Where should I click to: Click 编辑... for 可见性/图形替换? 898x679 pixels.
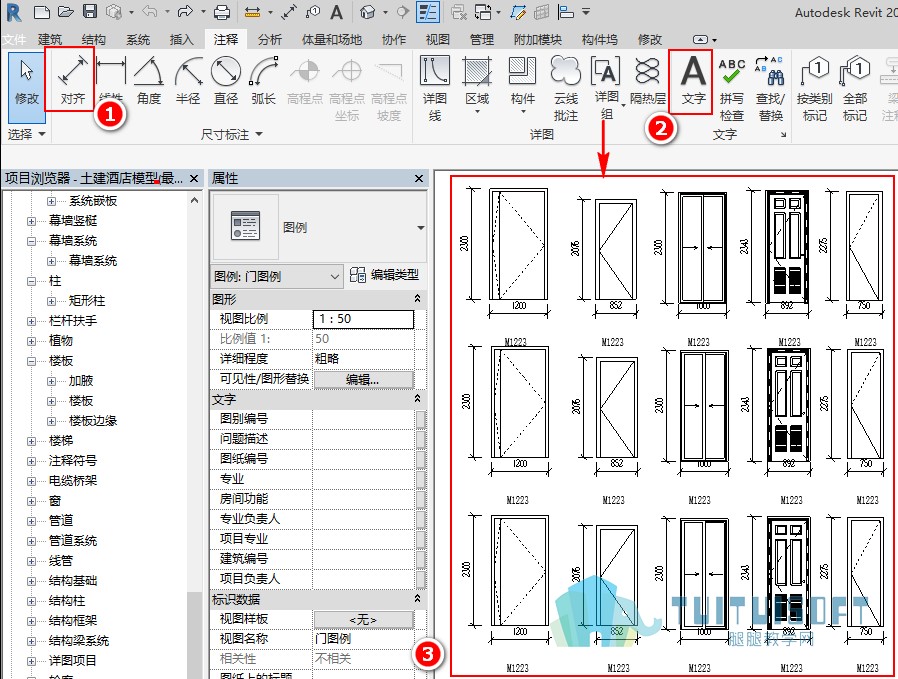coord(363,380)
